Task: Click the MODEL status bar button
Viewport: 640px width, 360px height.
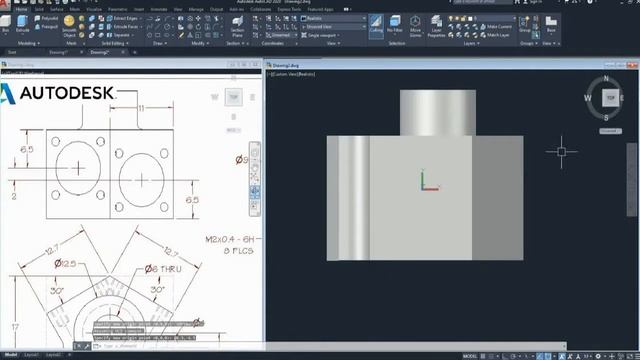Action: (x=470, y=356)
